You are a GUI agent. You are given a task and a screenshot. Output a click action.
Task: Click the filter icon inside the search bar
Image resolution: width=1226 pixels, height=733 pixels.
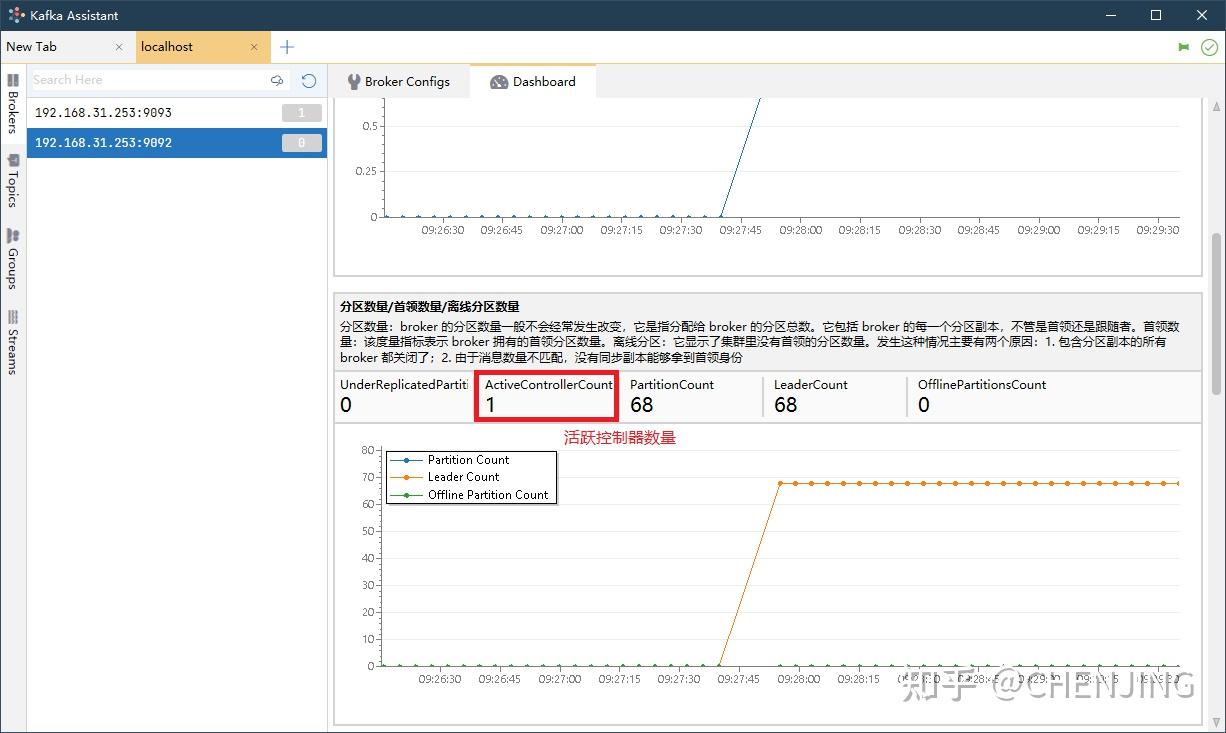click(277, 79)
